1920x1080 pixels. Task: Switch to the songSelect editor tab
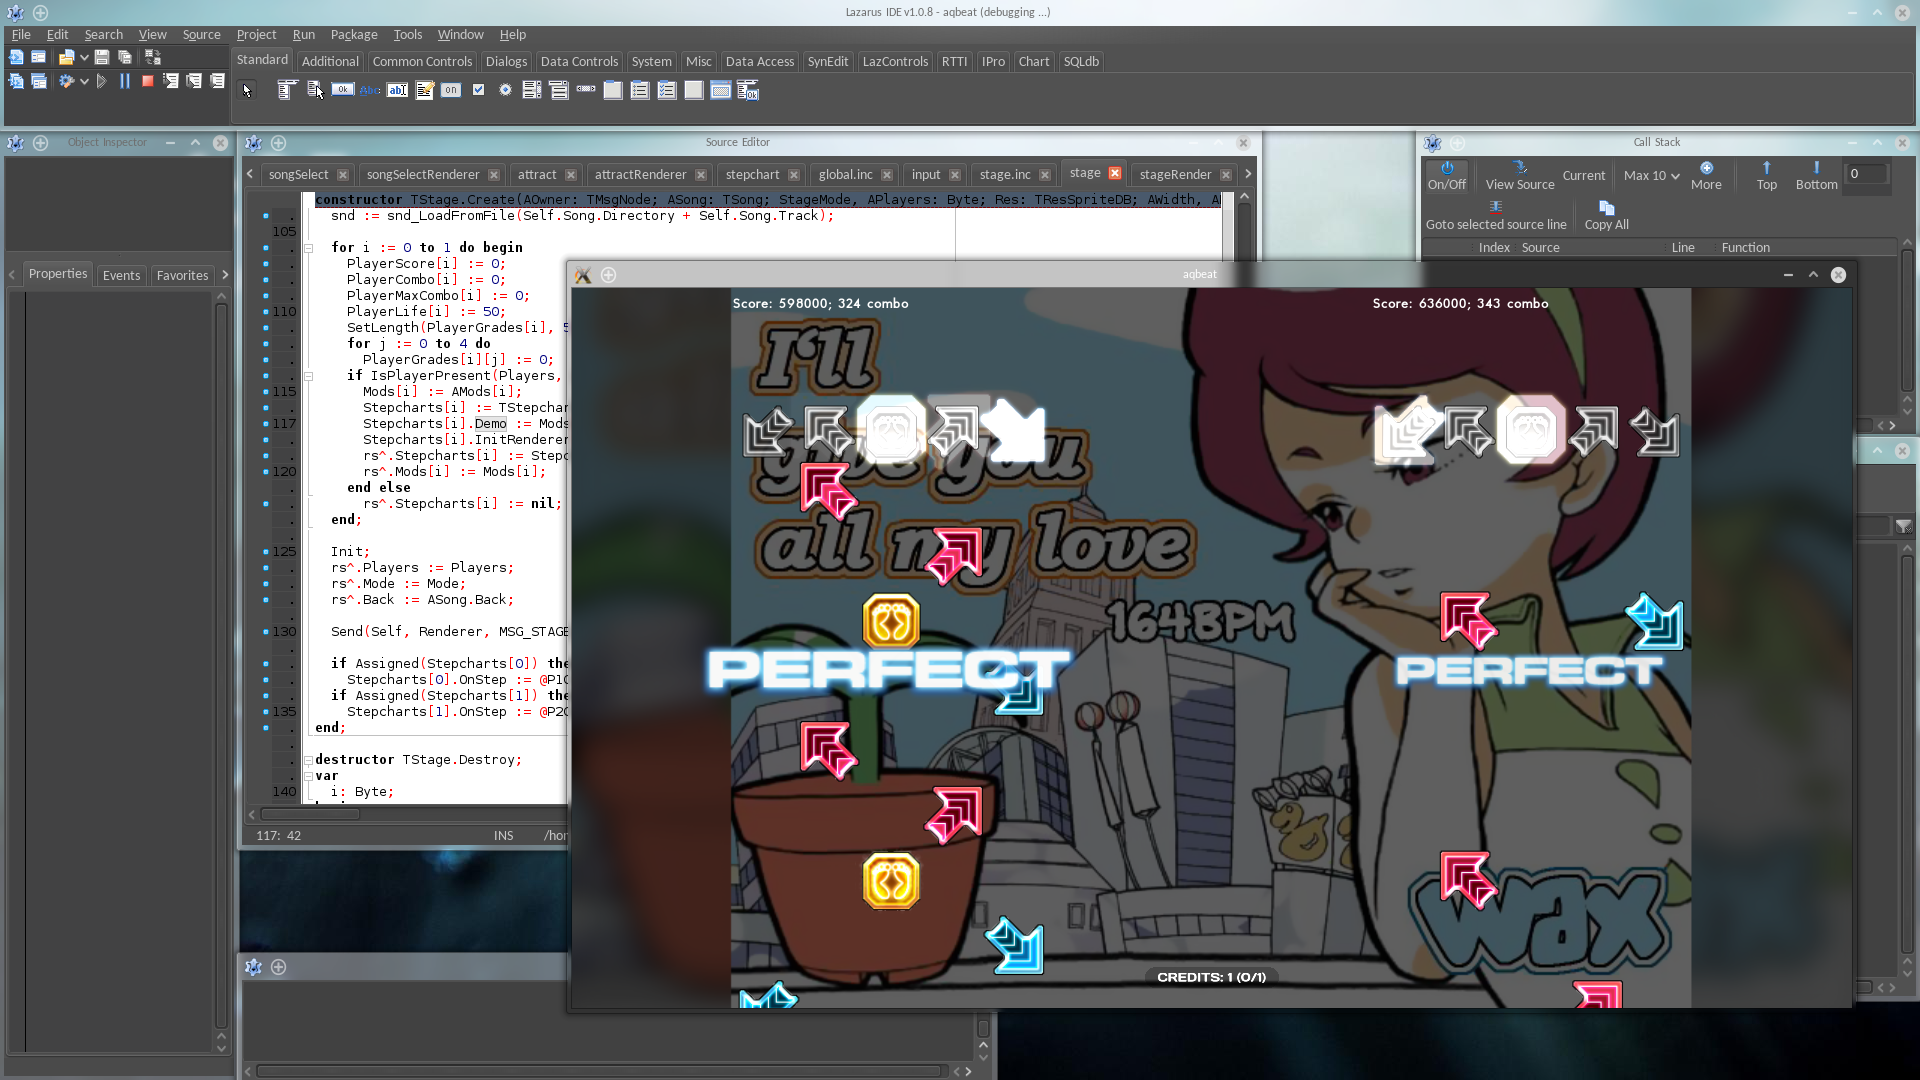coord(298,174)
